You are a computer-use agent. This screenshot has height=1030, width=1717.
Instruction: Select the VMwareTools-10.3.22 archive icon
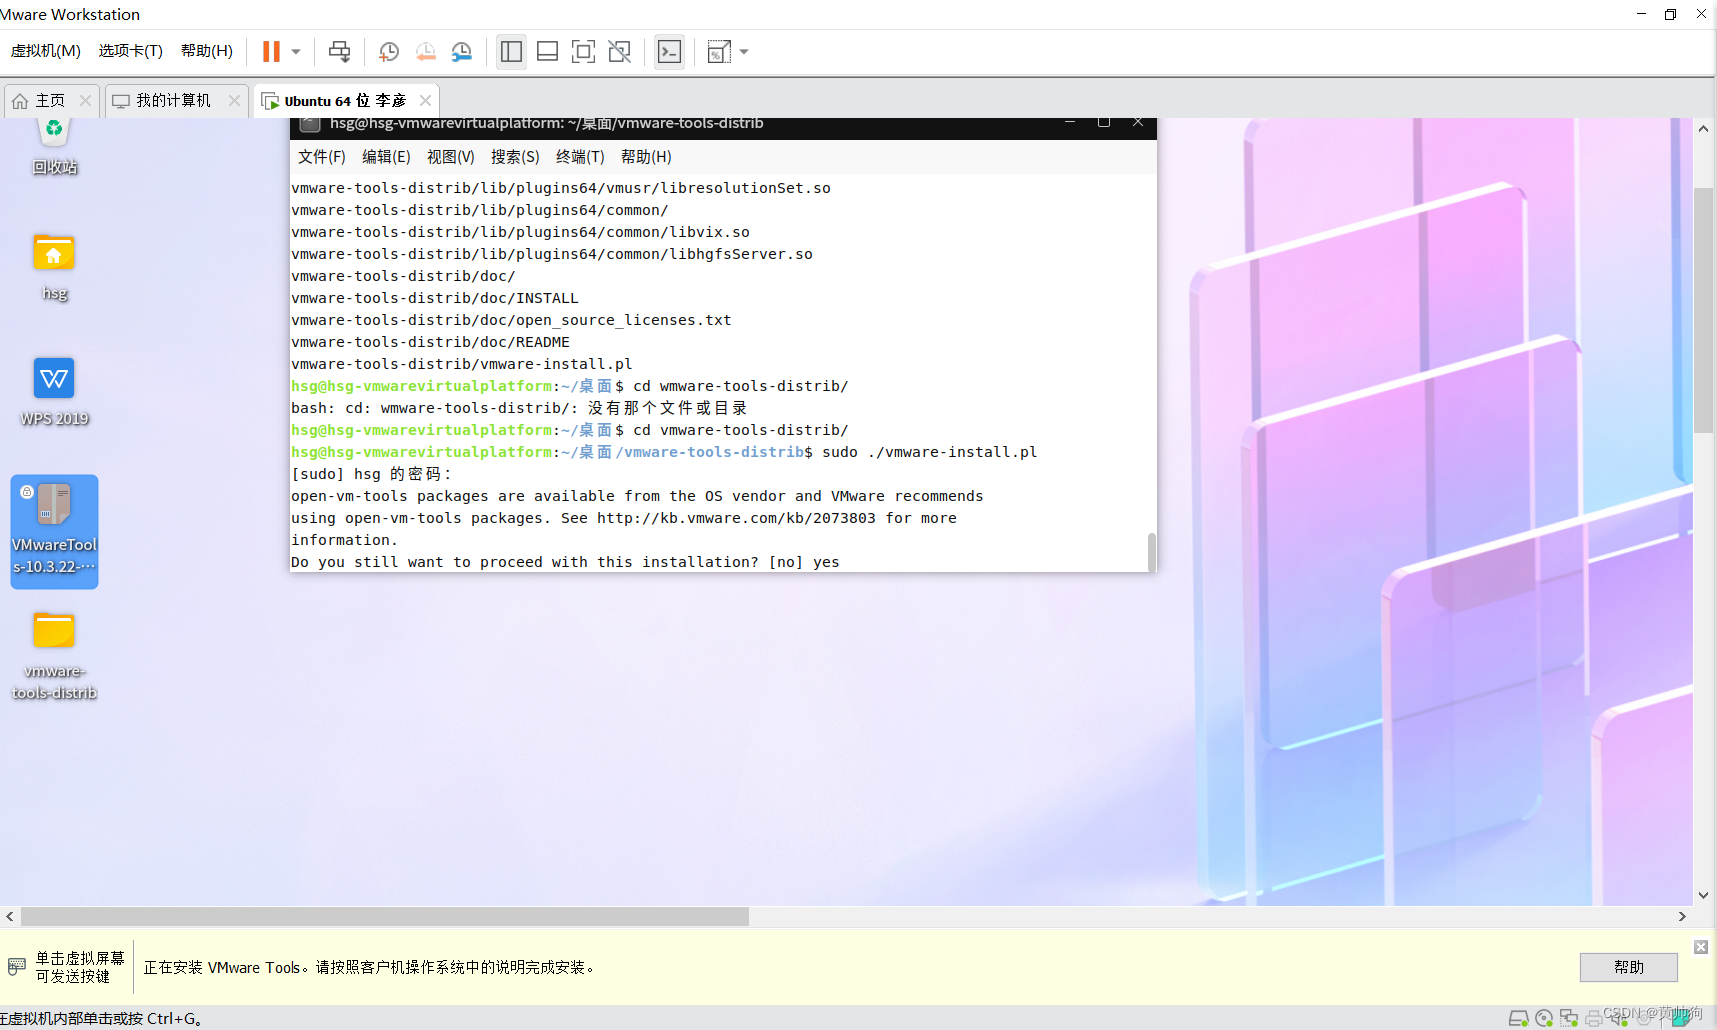pos(54,531)
